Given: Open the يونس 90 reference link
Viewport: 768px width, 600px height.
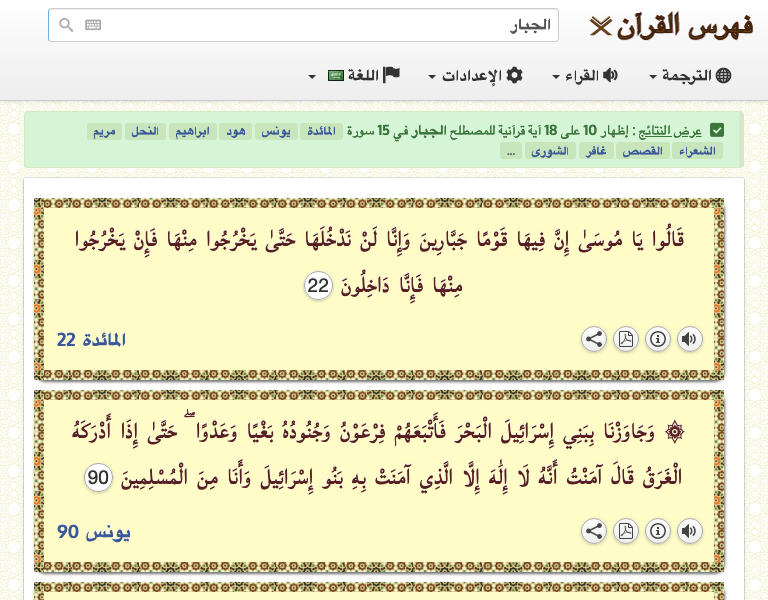Looking at the screenshot, I should point(94,532).
